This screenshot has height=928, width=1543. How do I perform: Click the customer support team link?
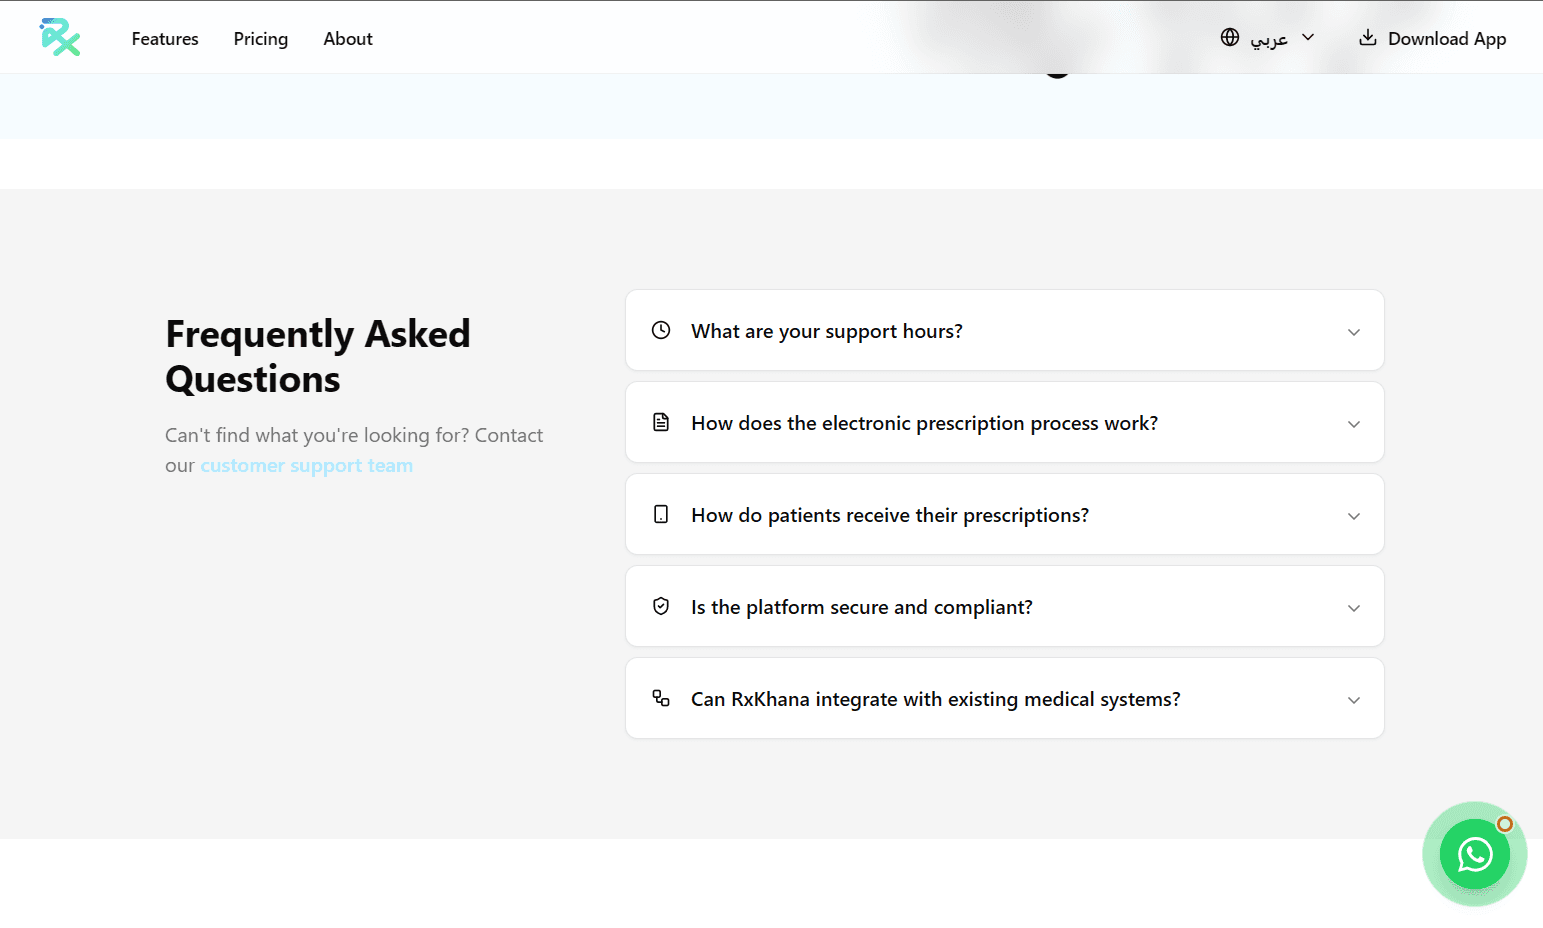click(x=306, y=466)
